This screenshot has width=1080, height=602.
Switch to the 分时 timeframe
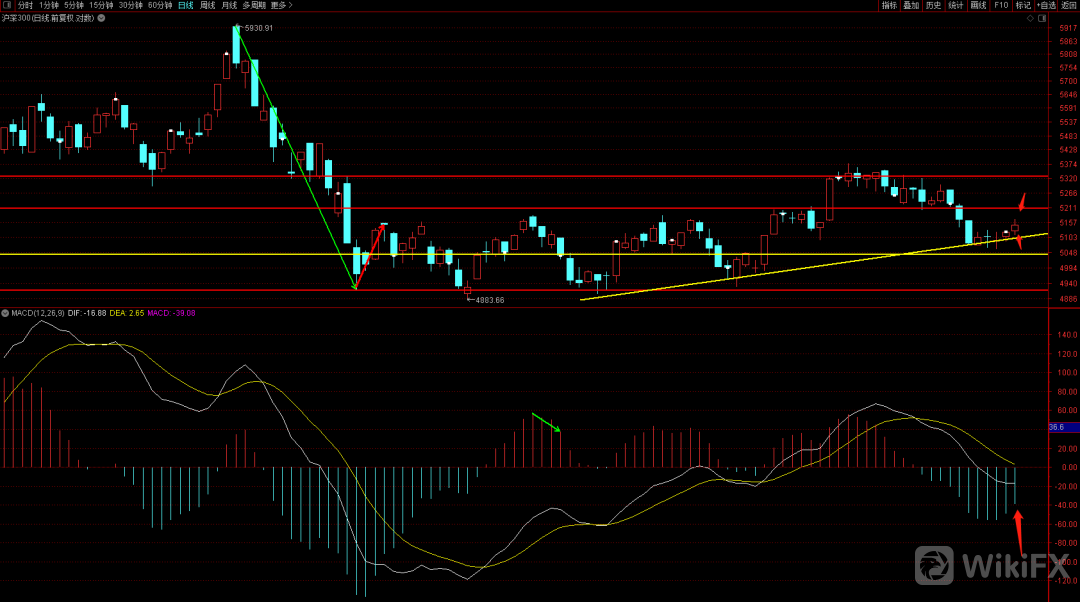pyautogui.click(x=25, y=5)
